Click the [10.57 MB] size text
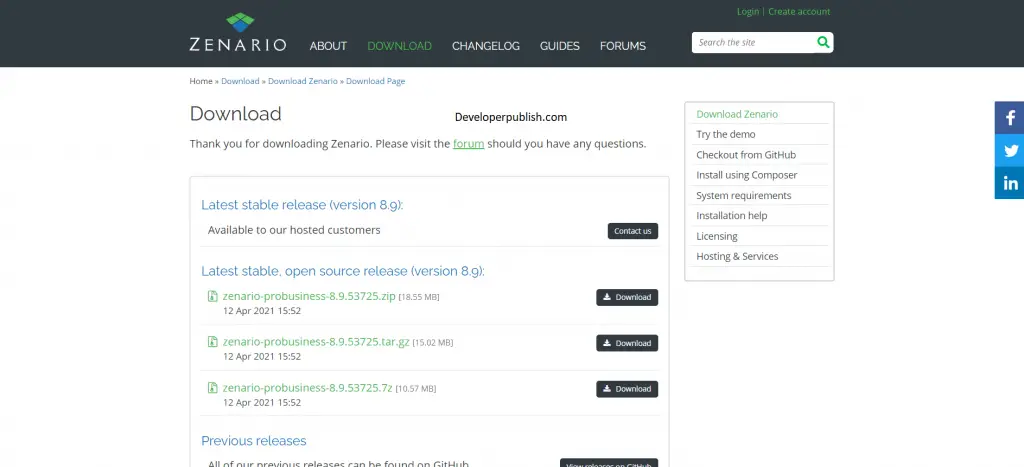Viewport: 1024px width, 467px height. 415,389
